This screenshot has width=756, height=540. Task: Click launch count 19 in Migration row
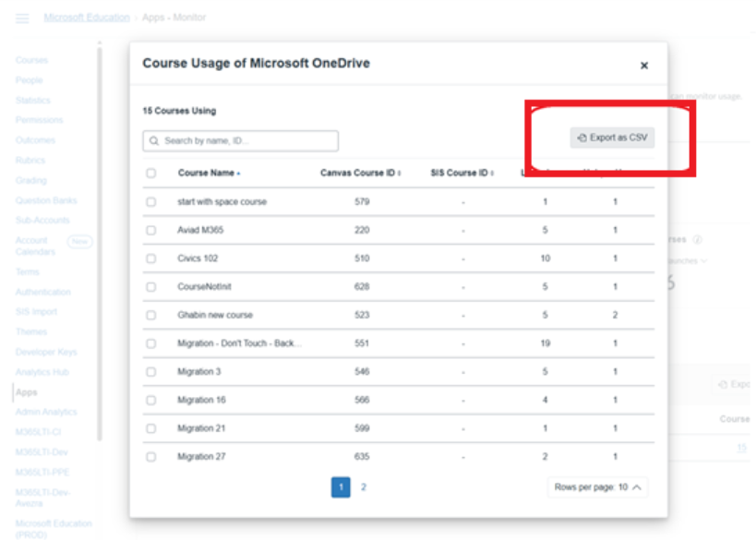click(545, 343)
